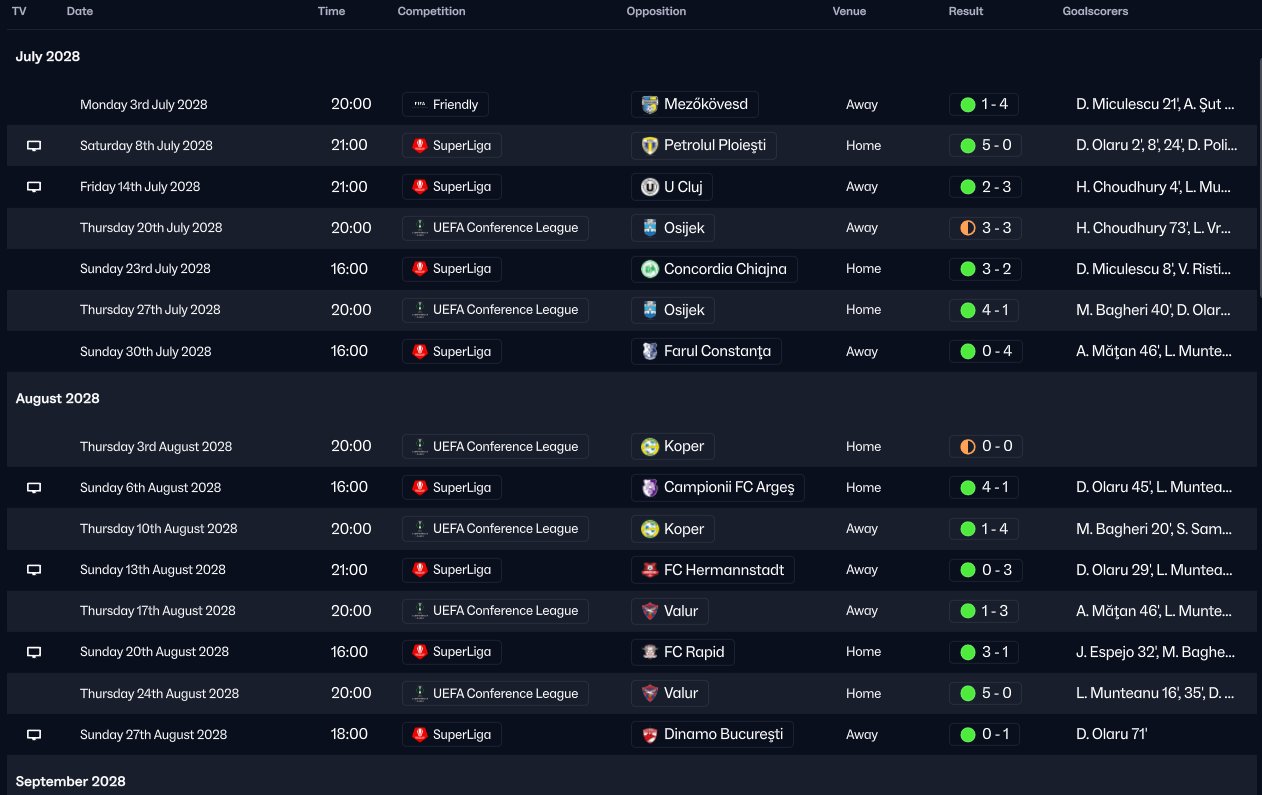Open the 5 - 0 result against Petrolul Ploiești
This screenshot has height=795, width=1262.
pyautogui.click(x=984, y=146)
